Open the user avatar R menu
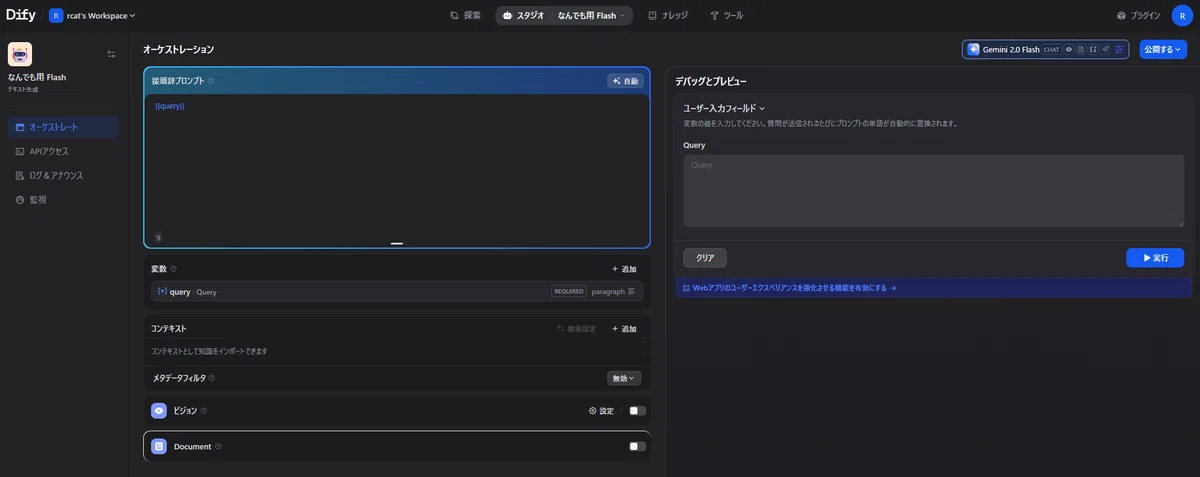The width and height of the screenshot is (1200, 477). pos(1182,16)
